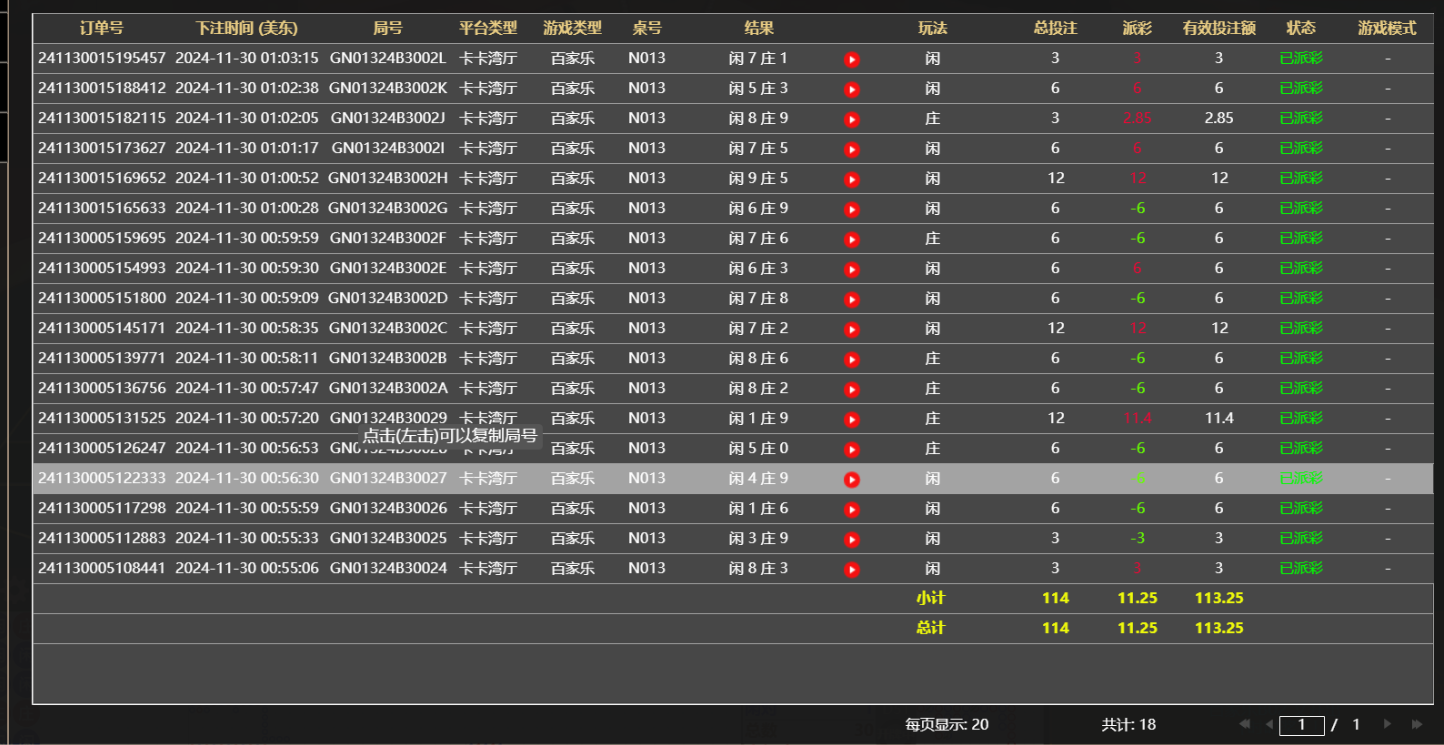Play video for order 241130015195457
Image resolution: width=1444 pixels, height=745 pixels.
[851, 58]
